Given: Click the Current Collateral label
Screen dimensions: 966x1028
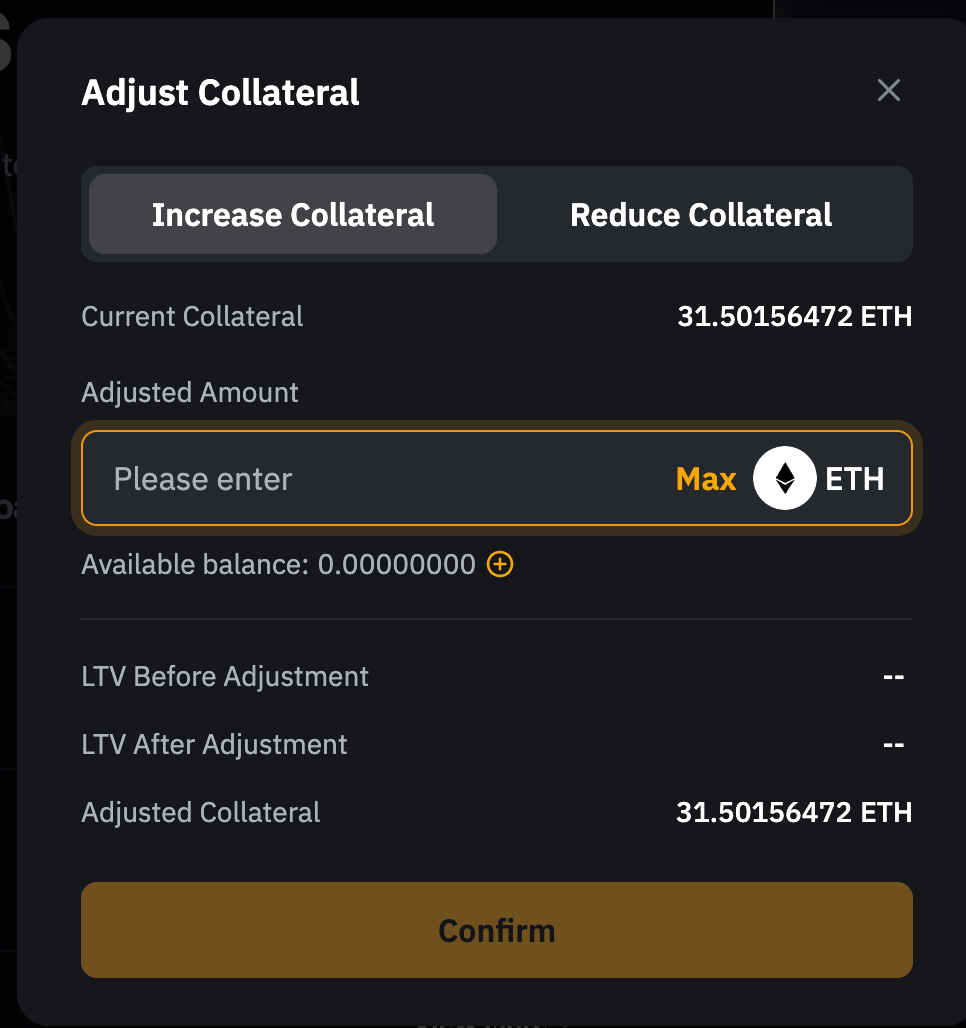Looking at the screenshot, I should coord(192,317).
